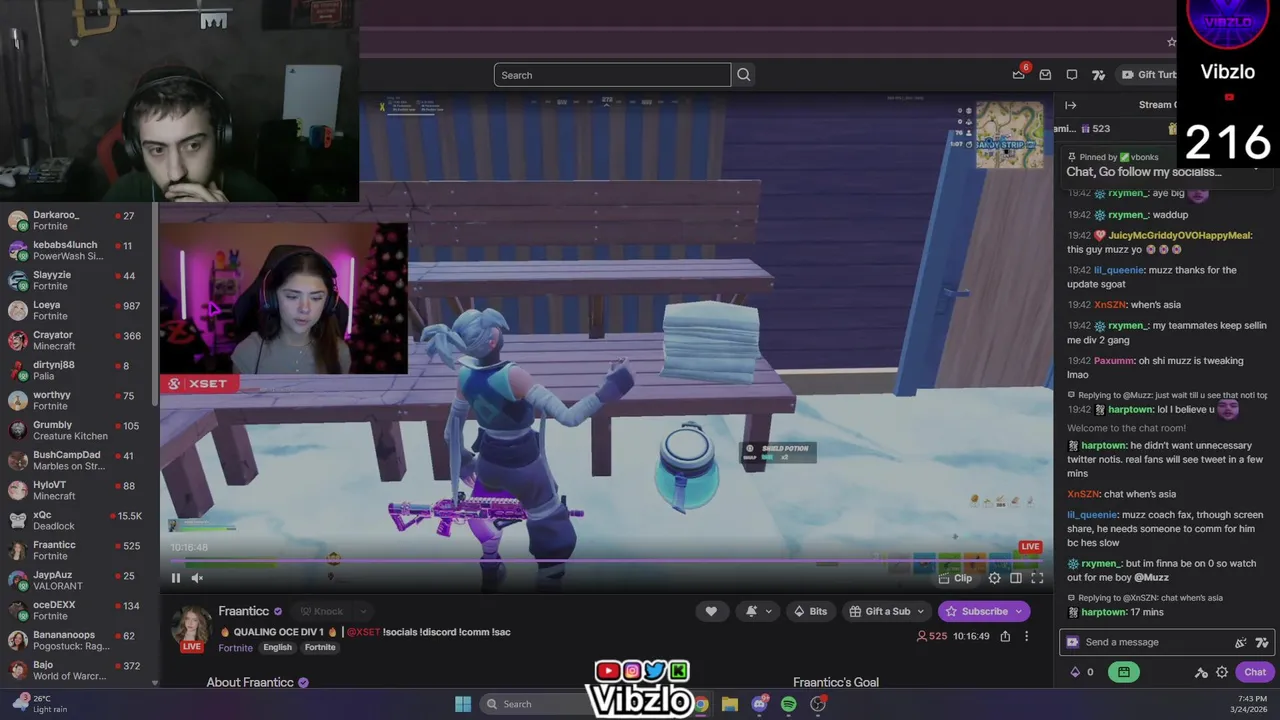Click the @XSET mention in stream title
The height and width of the screenshot is (720, 1280).
click(x=363, y=632)
